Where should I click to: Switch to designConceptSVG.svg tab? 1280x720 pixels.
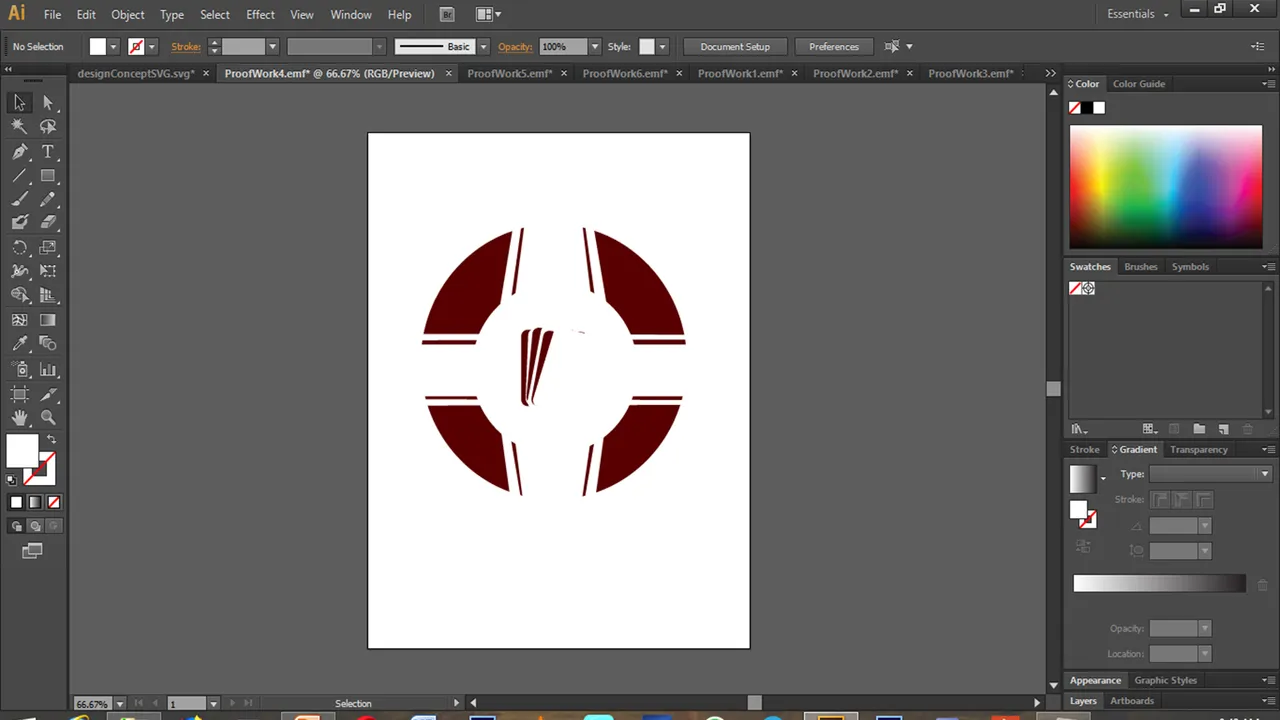[136, 74]
